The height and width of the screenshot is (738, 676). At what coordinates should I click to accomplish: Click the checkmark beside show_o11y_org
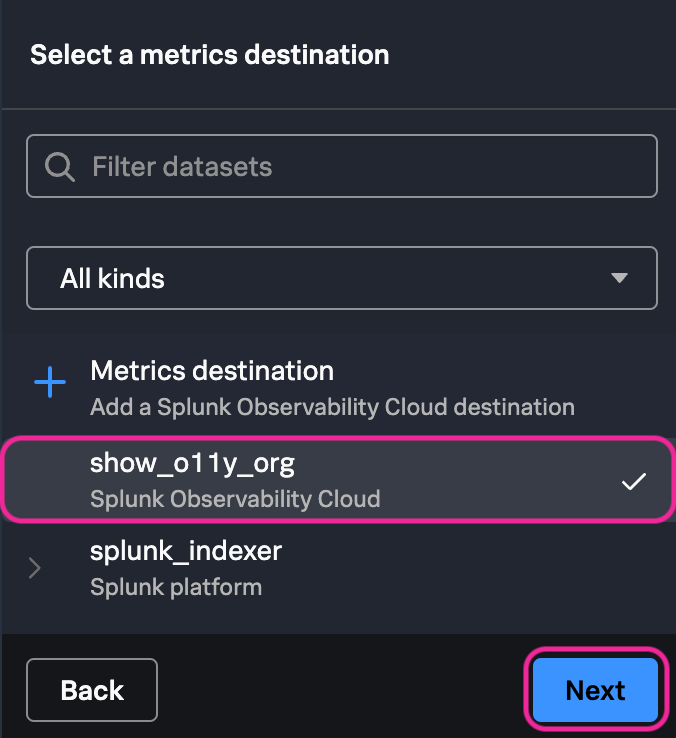(x=633, y=481)
